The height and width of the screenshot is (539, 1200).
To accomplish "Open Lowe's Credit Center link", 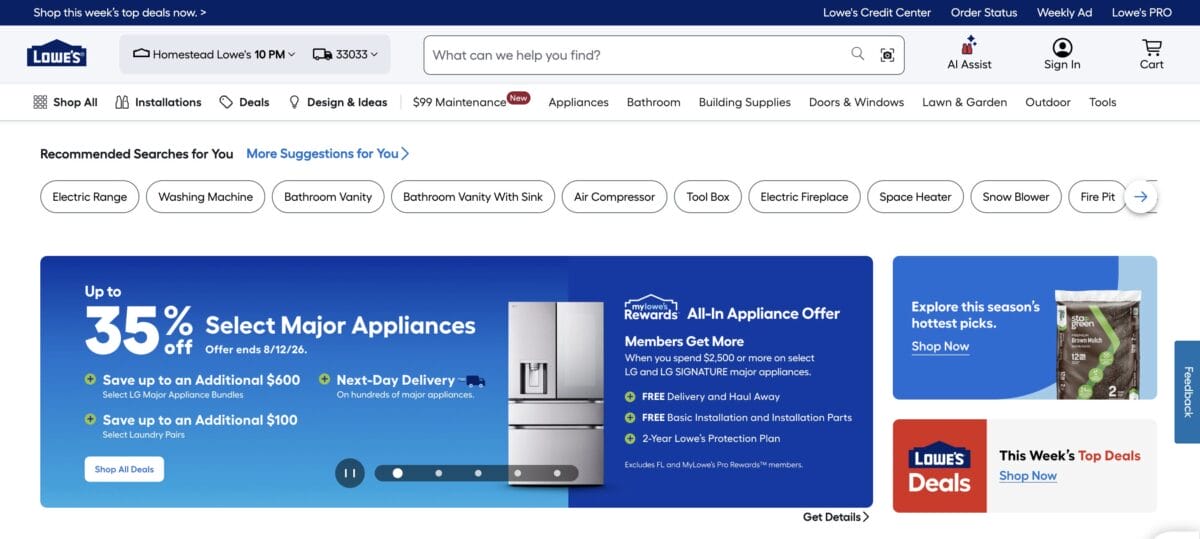I will click(877, 13).
